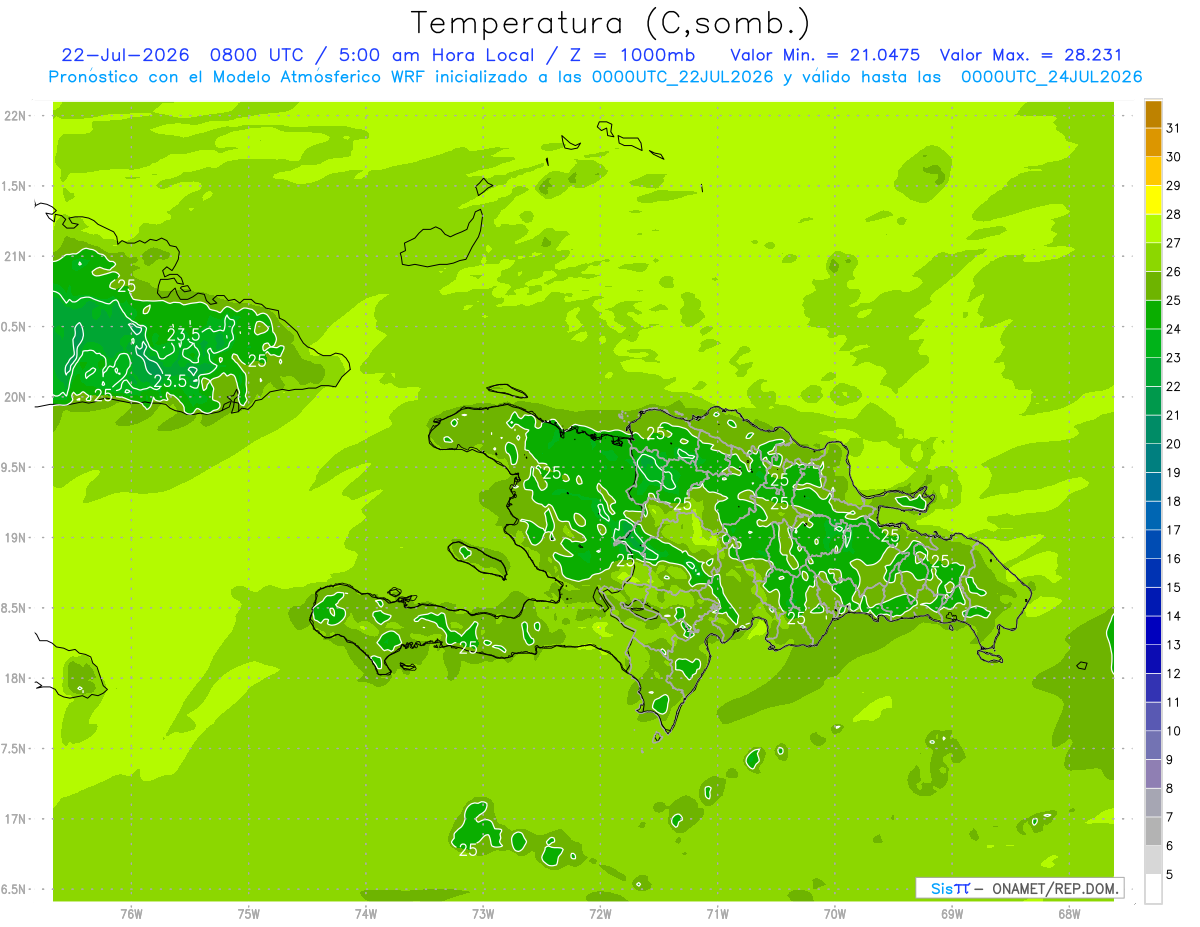Pick yellow legend swatch between 28 and 29

pyautogui.click(x=1153, y=199)
